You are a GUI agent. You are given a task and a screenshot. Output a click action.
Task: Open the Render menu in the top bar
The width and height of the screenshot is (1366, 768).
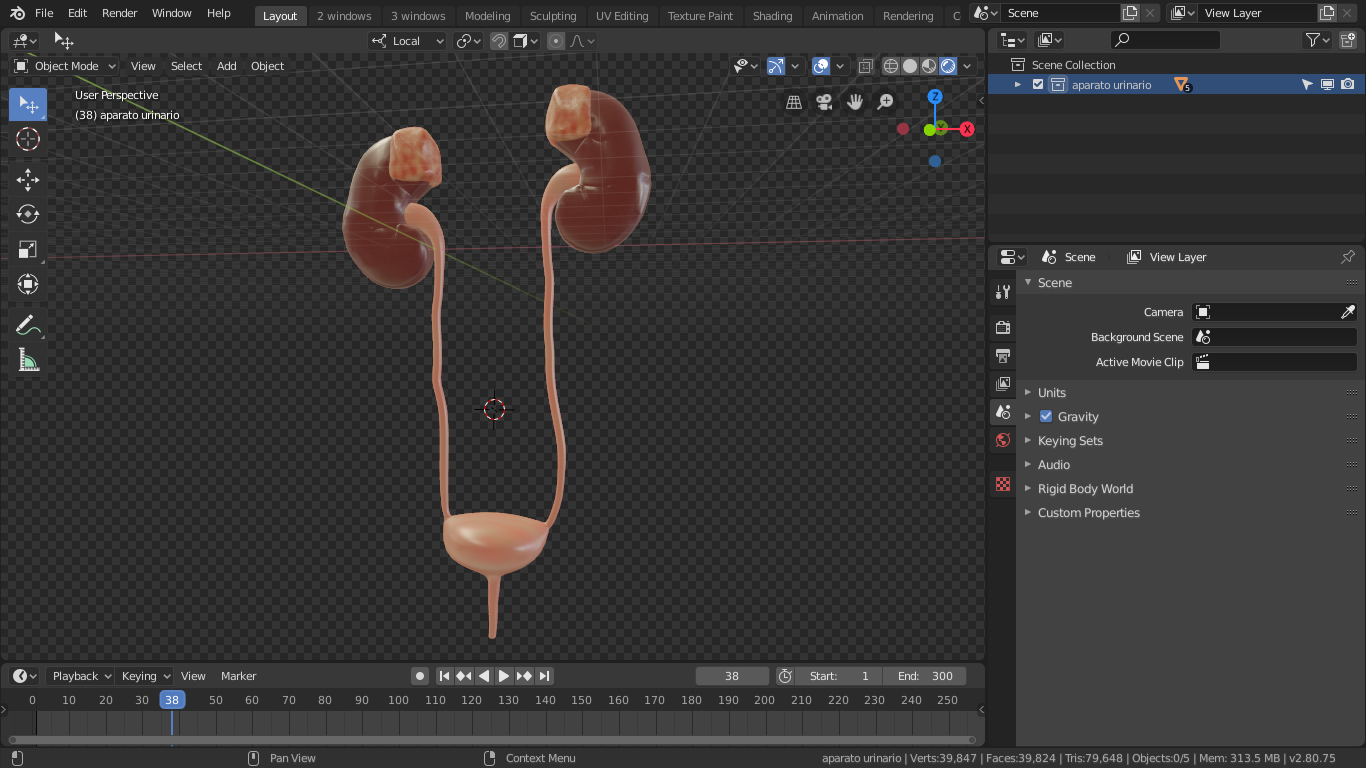[119, 13]
